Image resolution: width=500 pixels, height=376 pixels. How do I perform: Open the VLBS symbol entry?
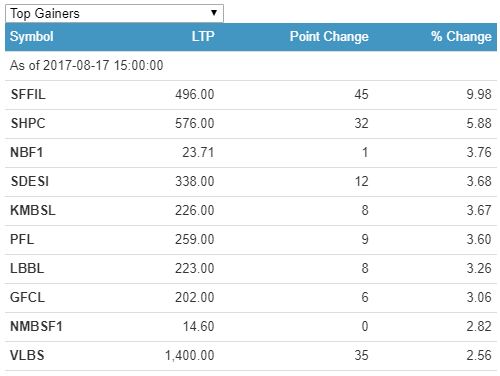[27, 356]
